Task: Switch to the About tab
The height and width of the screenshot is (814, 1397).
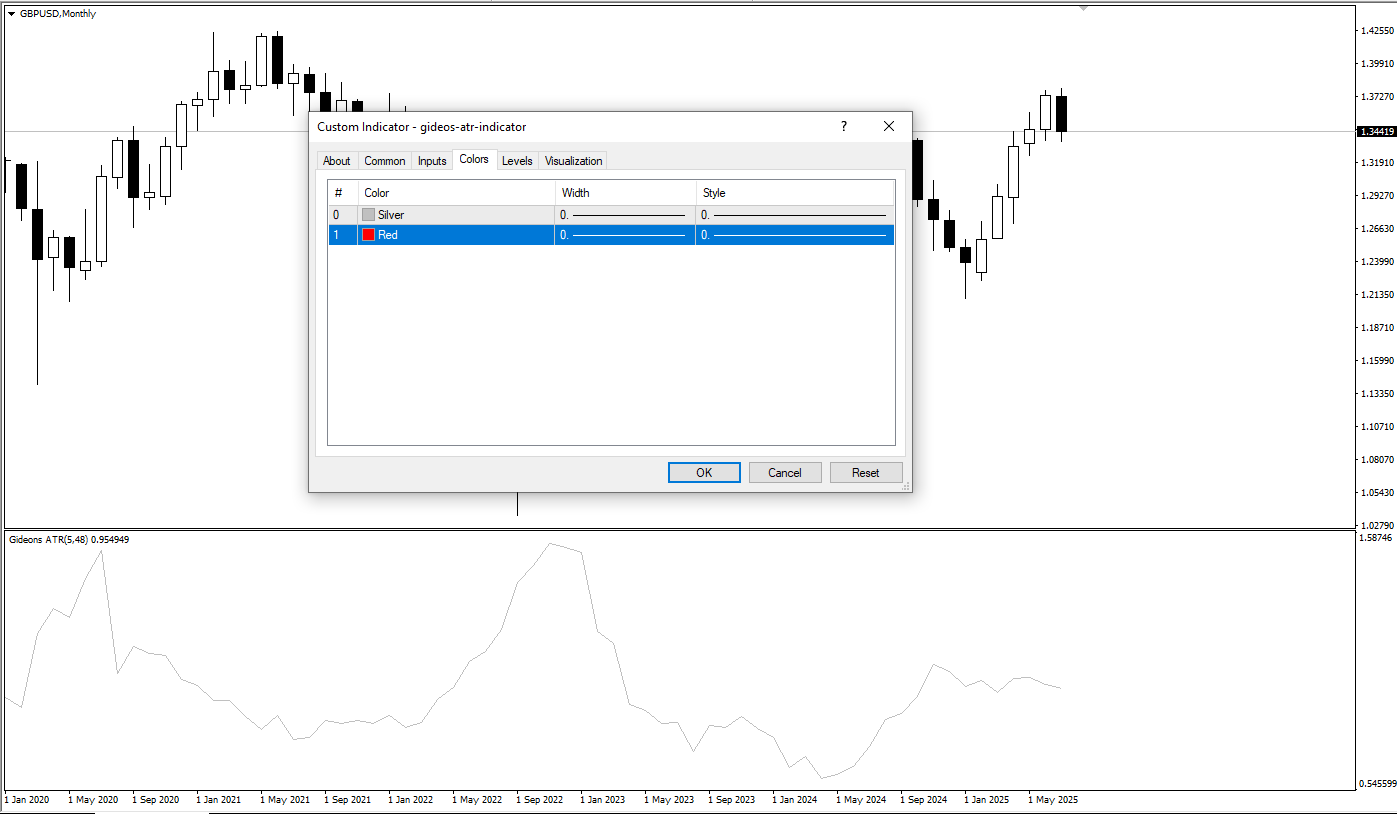Action: (x=337, y=161)
